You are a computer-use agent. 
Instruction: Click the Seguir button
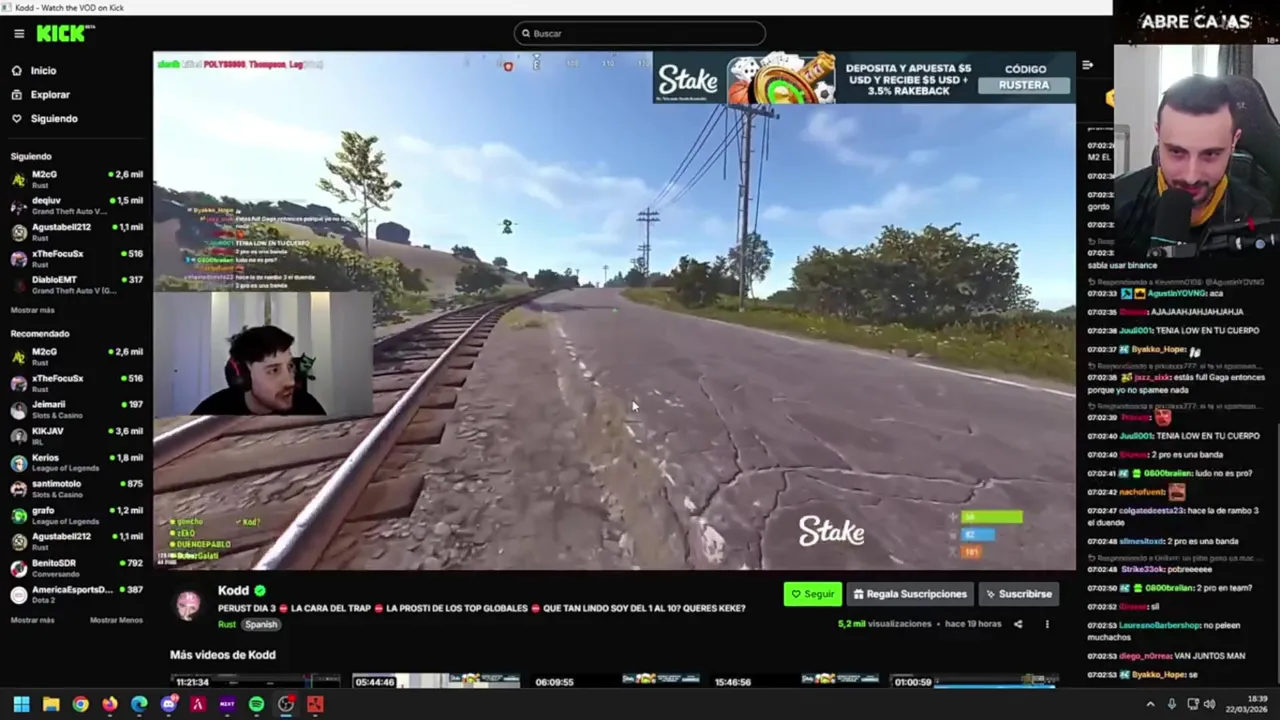(813, 594)
